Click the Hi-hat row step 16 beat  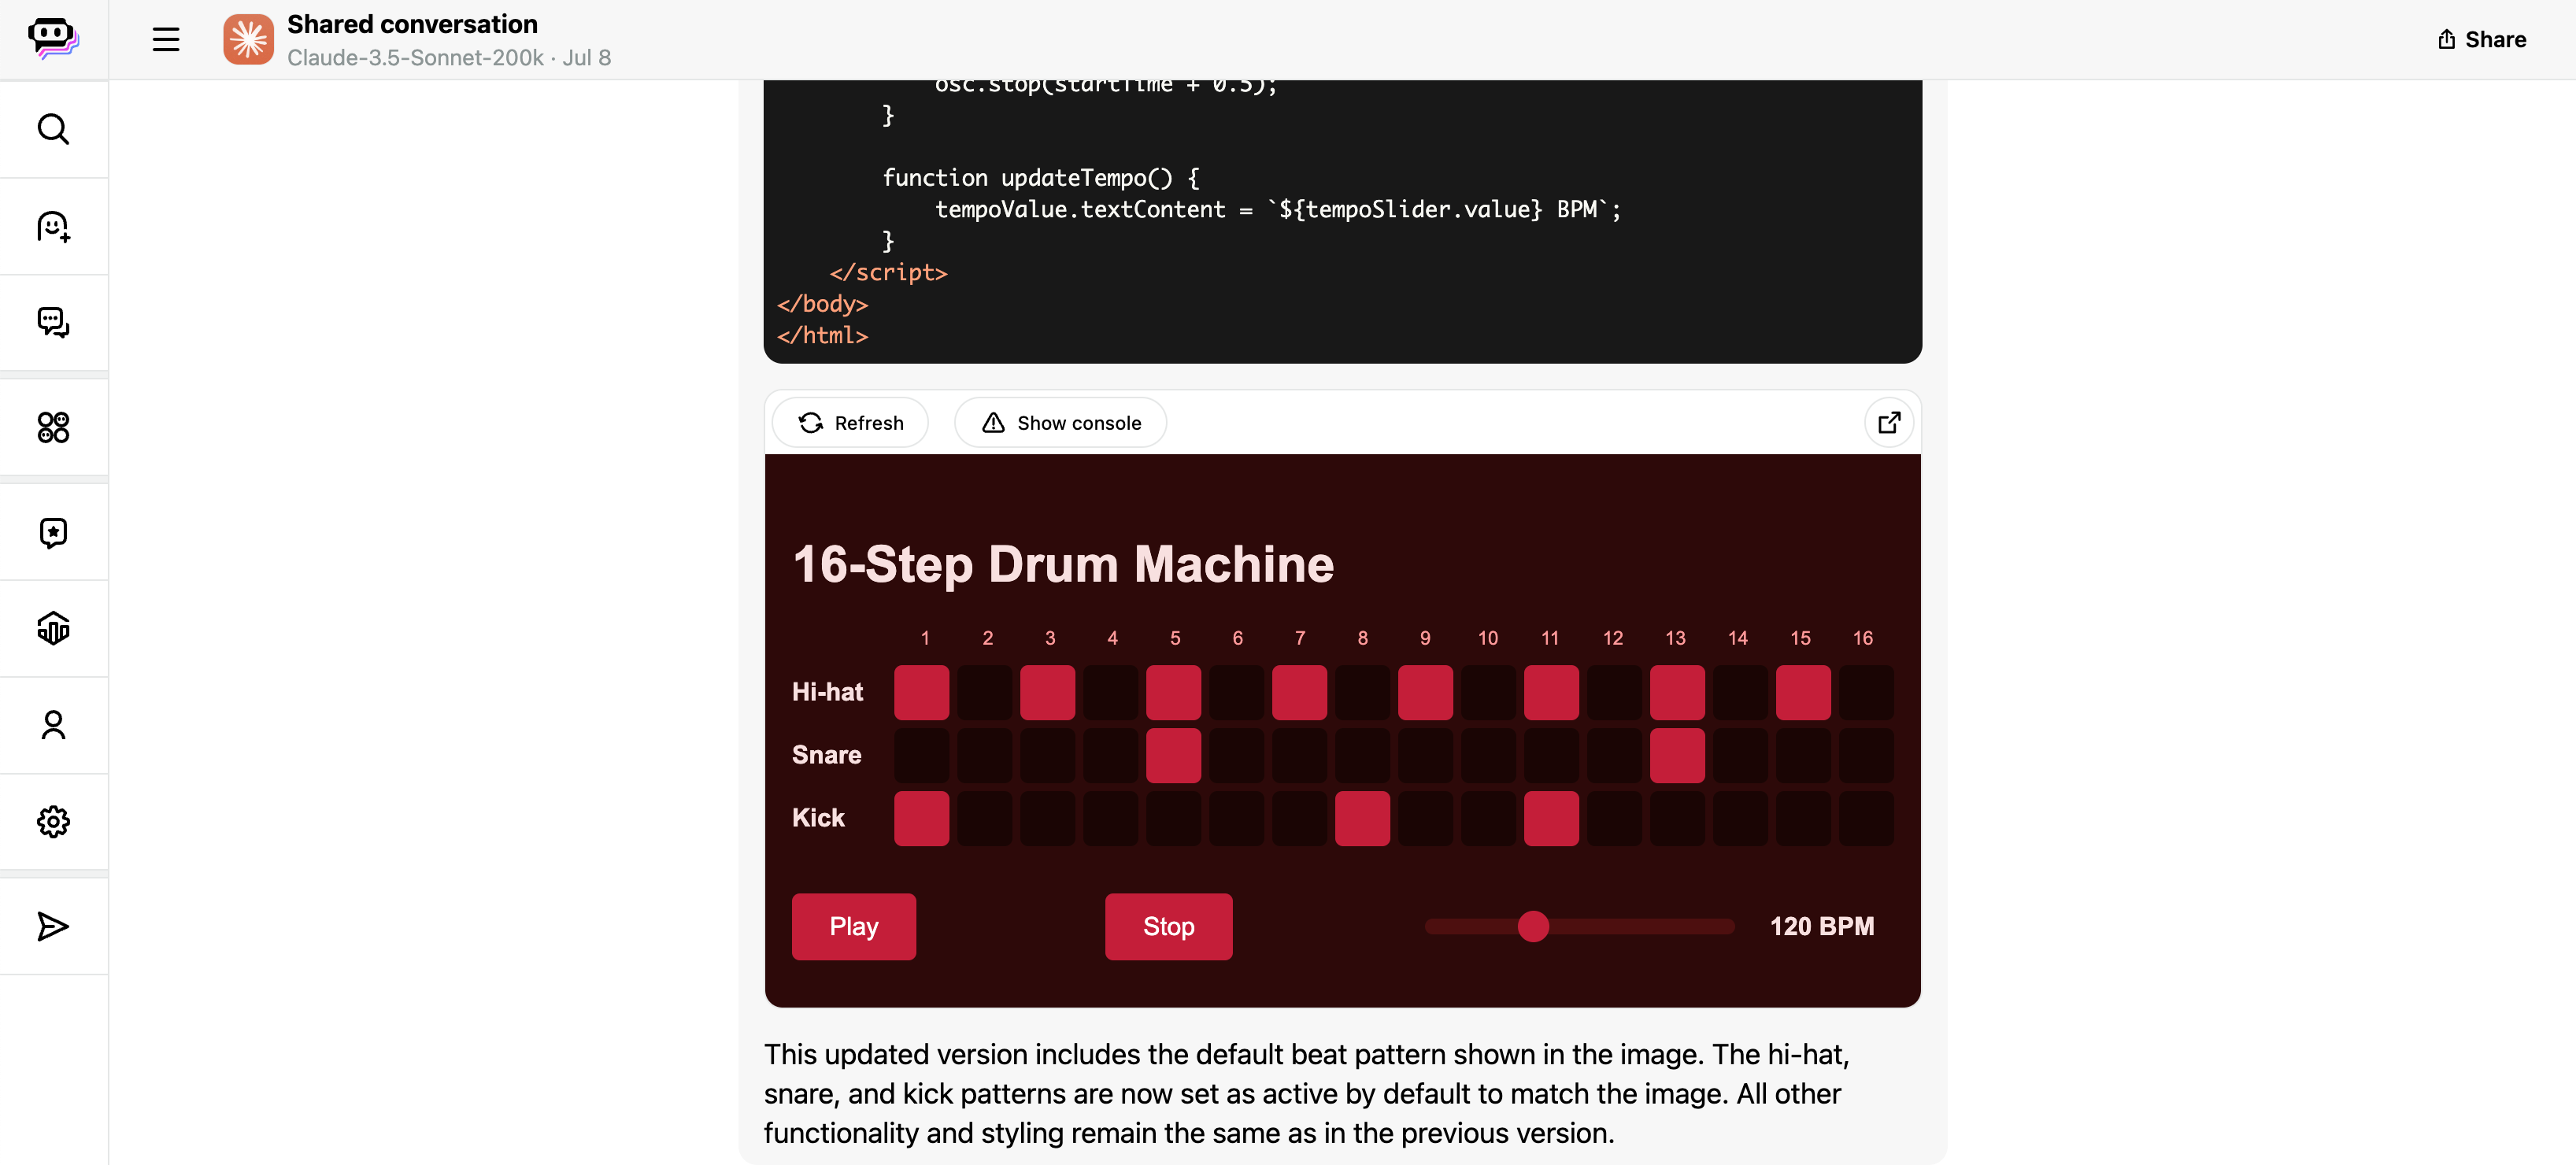coord(1863,690)
